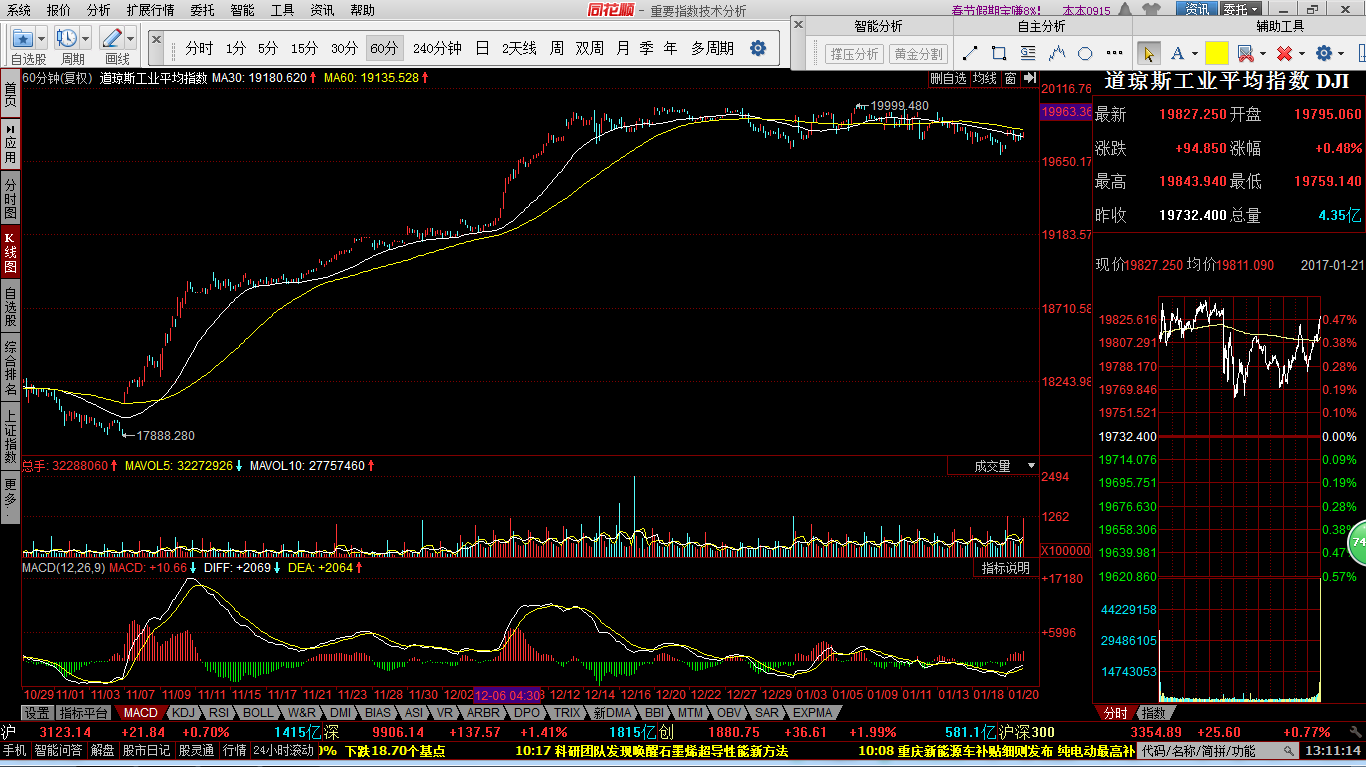Click the 设置 indicator settings button
Viewport: 1366px width, 767px height.
(38, 713)
